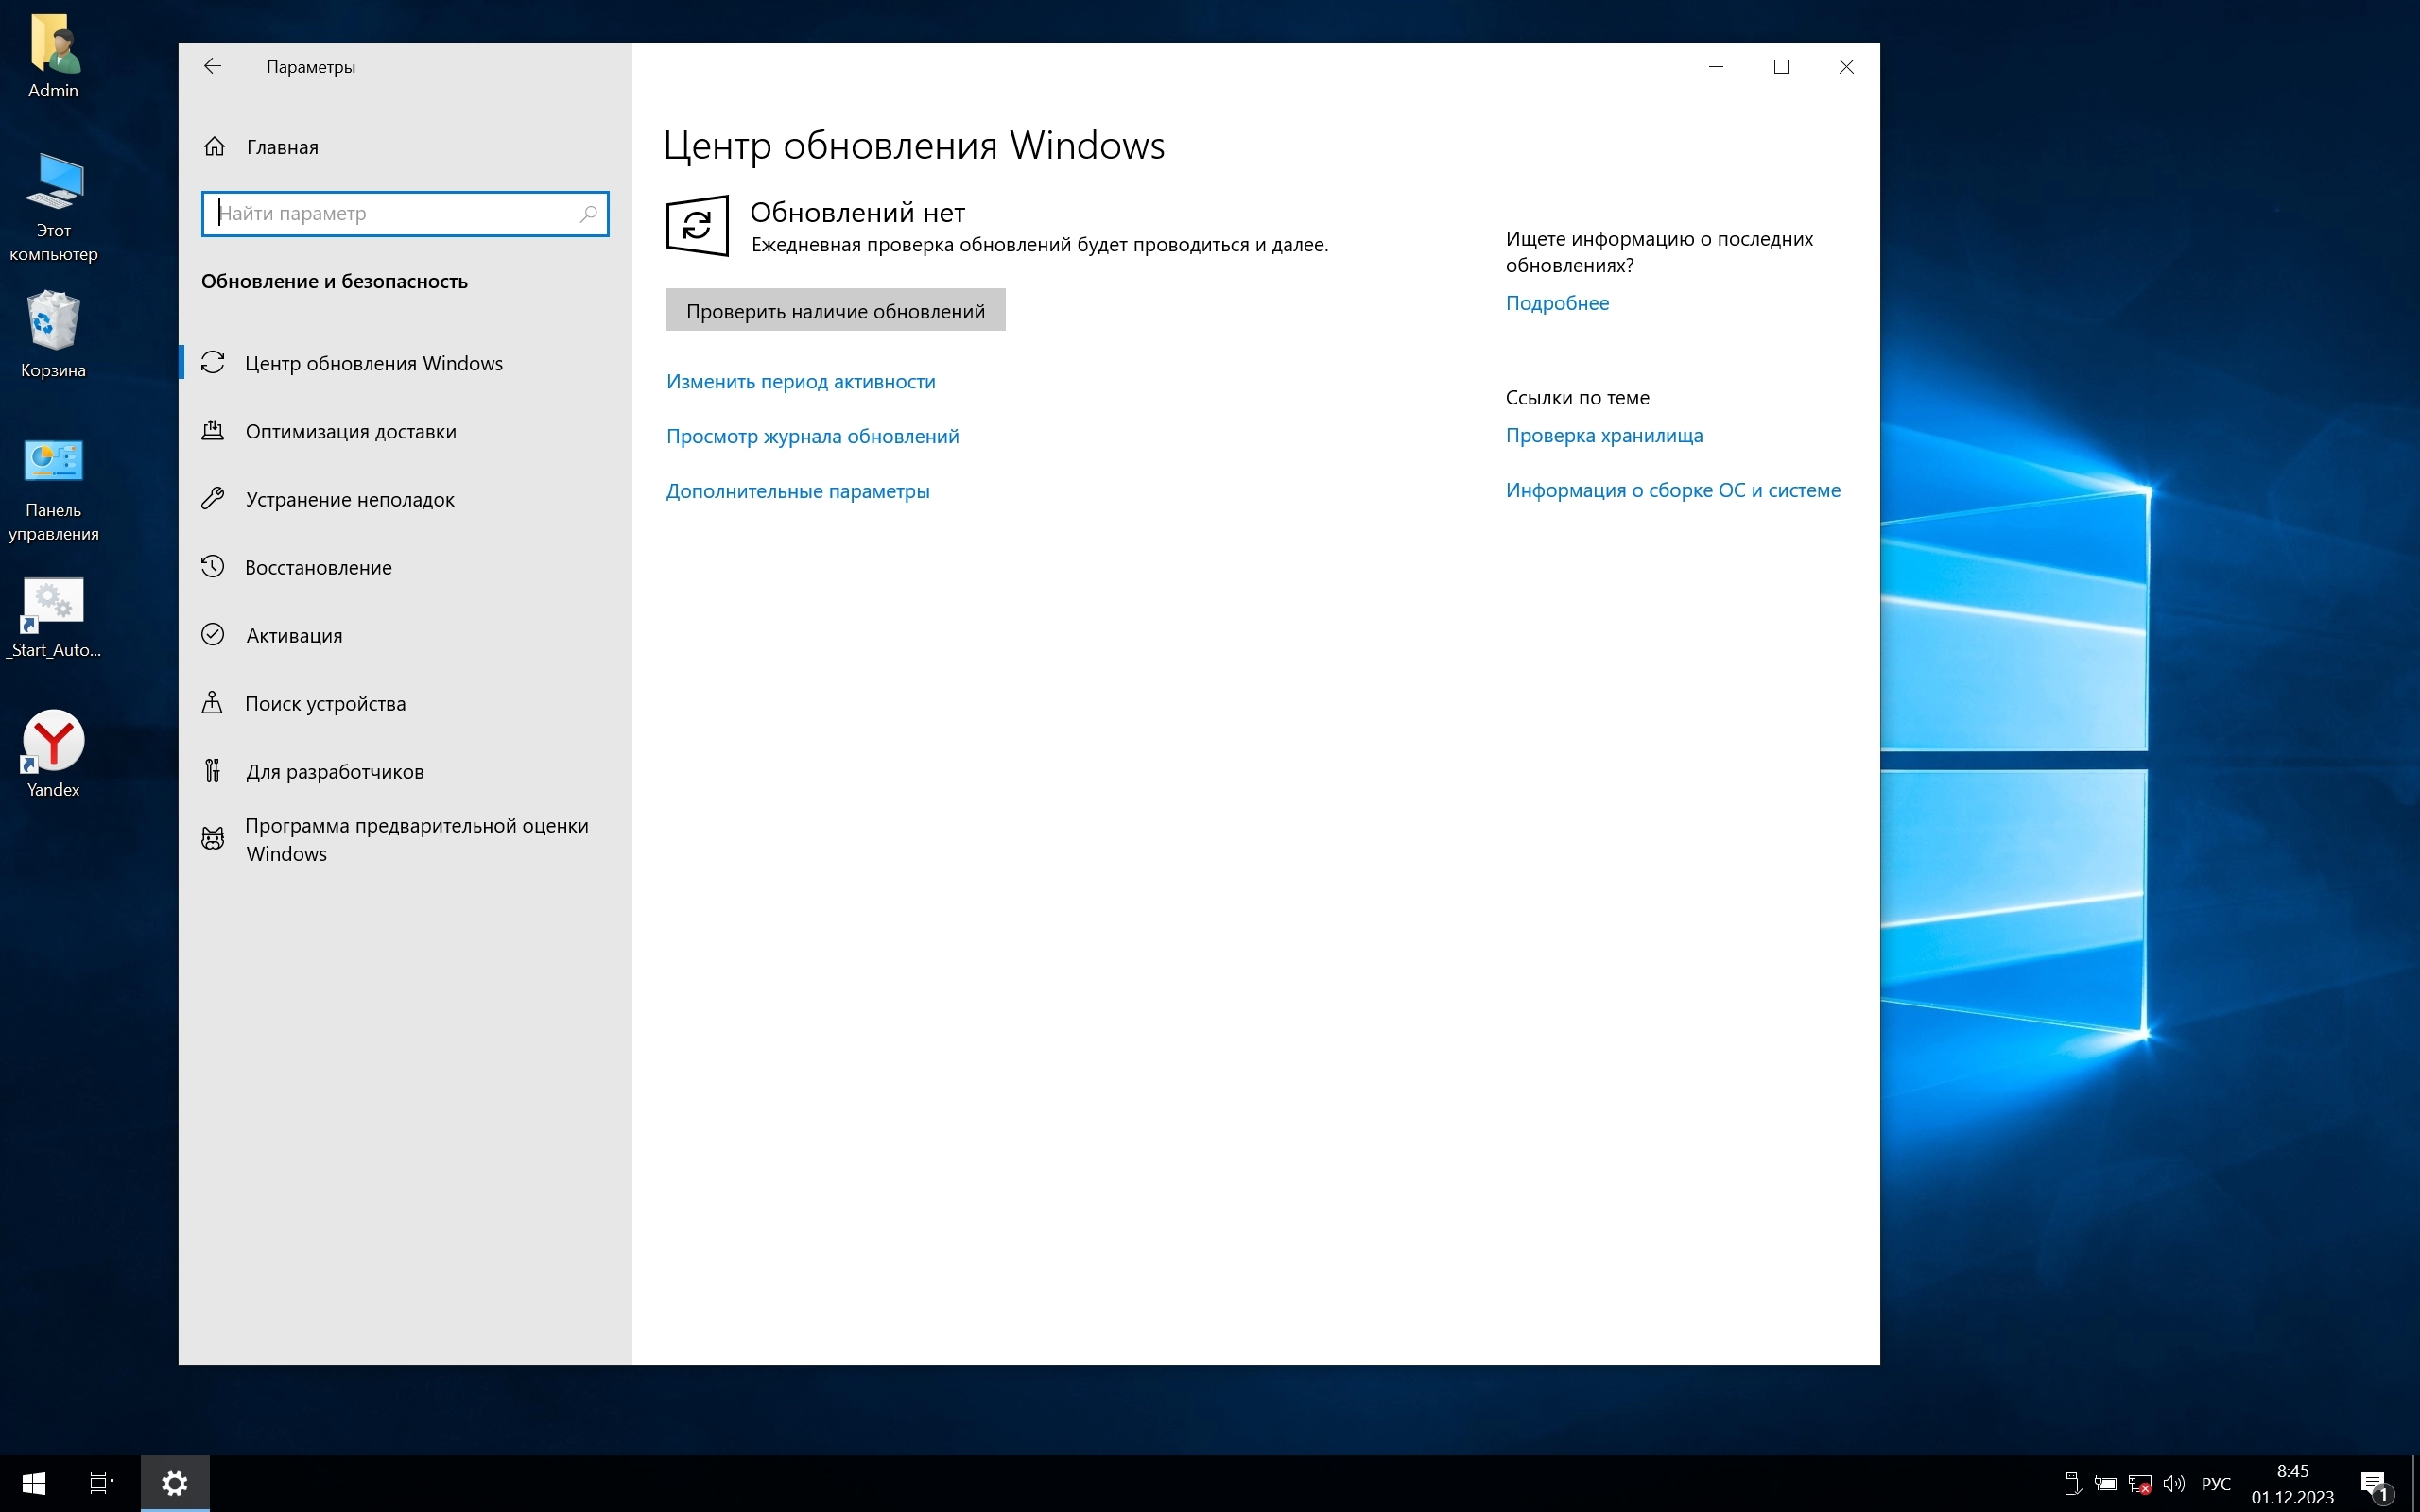Image resolution: width=2420 pixels, height=1512 pixels.
Task: Open Устранение неполадок section
Action: [349, 499]
